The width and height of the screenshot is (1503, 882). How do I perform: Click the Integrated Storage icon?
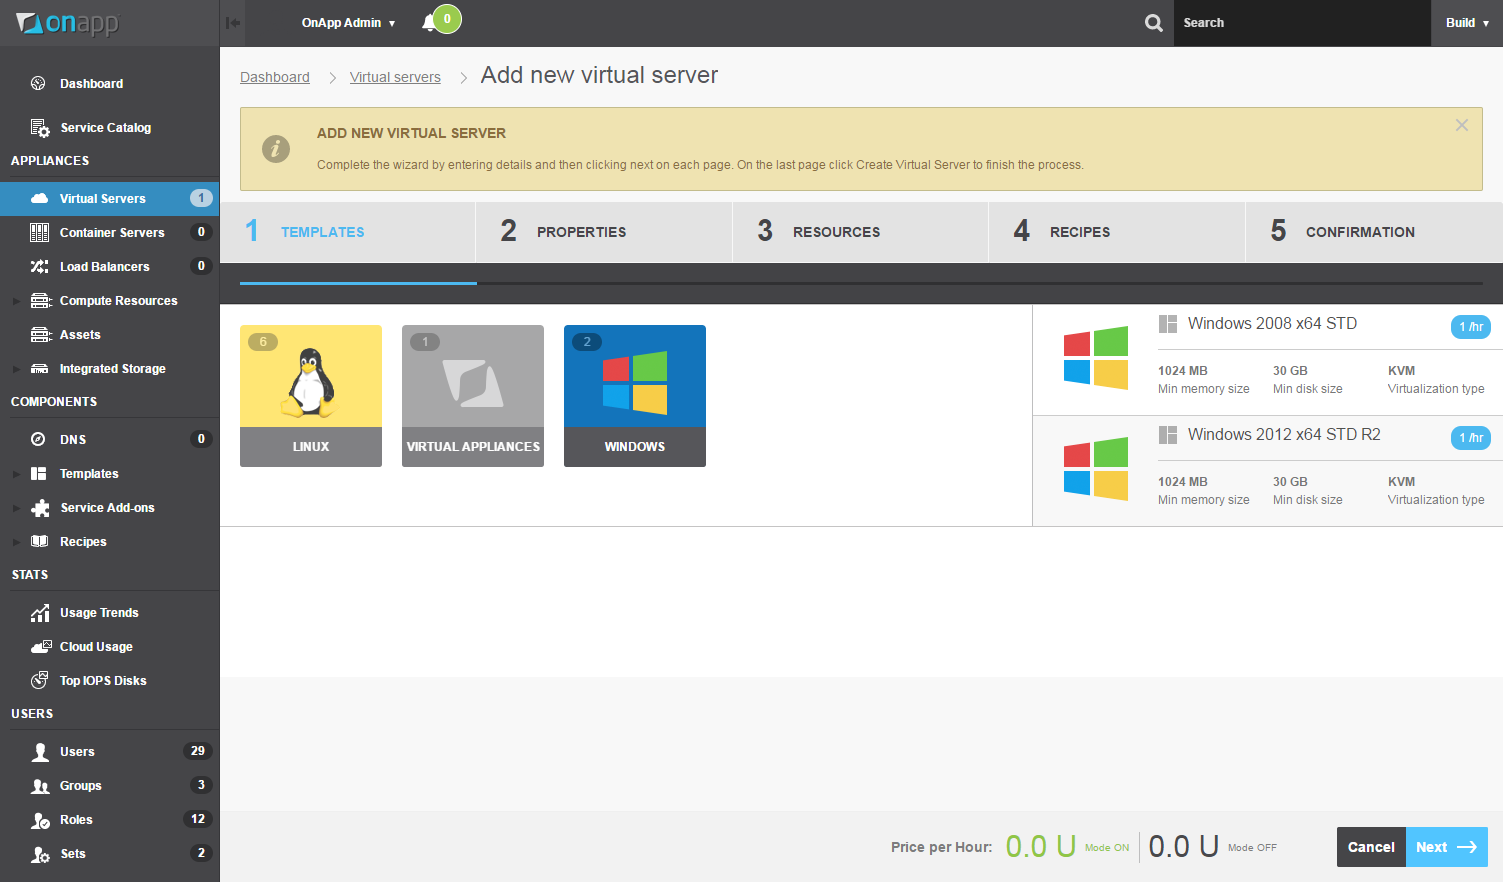[x=40, y=368]
